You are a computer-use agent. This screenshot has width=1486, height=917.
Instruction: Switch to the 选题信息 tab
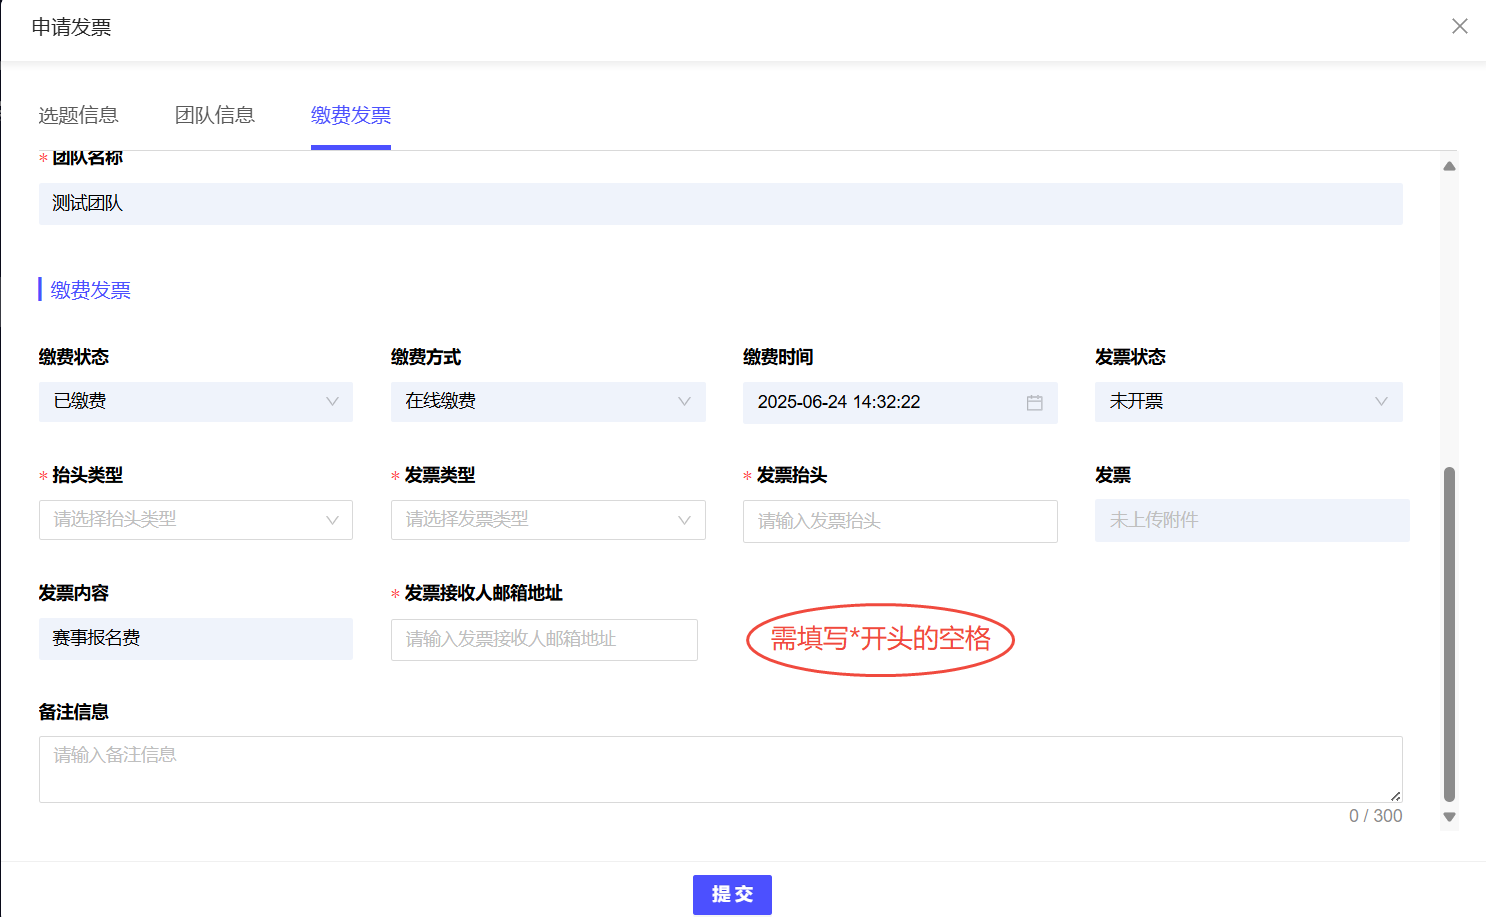(78, 116)
